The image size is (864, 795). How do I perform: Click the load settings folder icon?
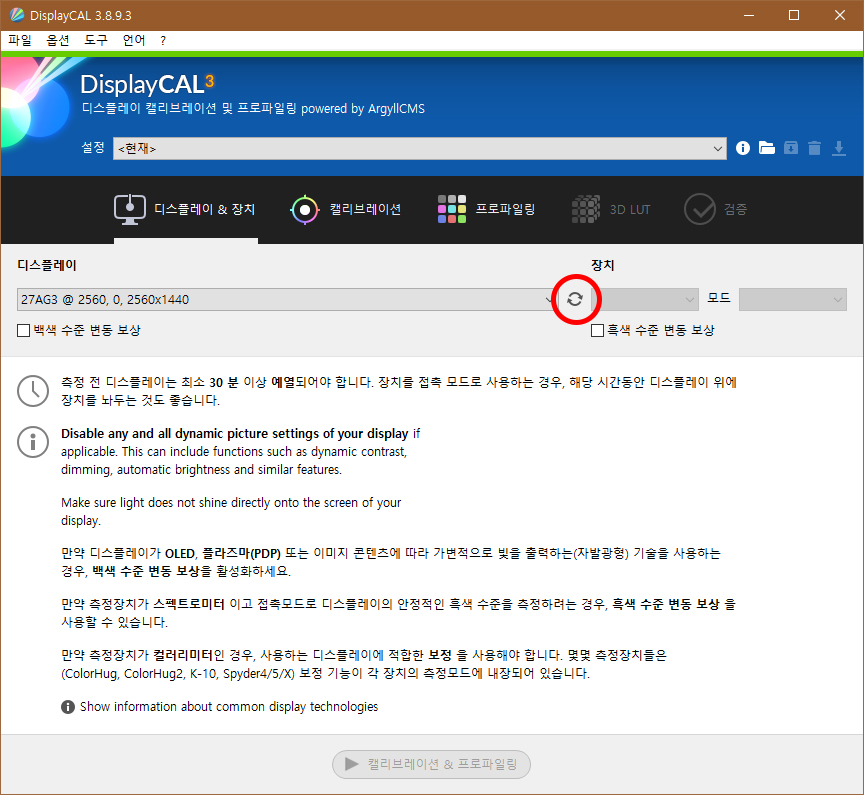[x=766, y=148]
